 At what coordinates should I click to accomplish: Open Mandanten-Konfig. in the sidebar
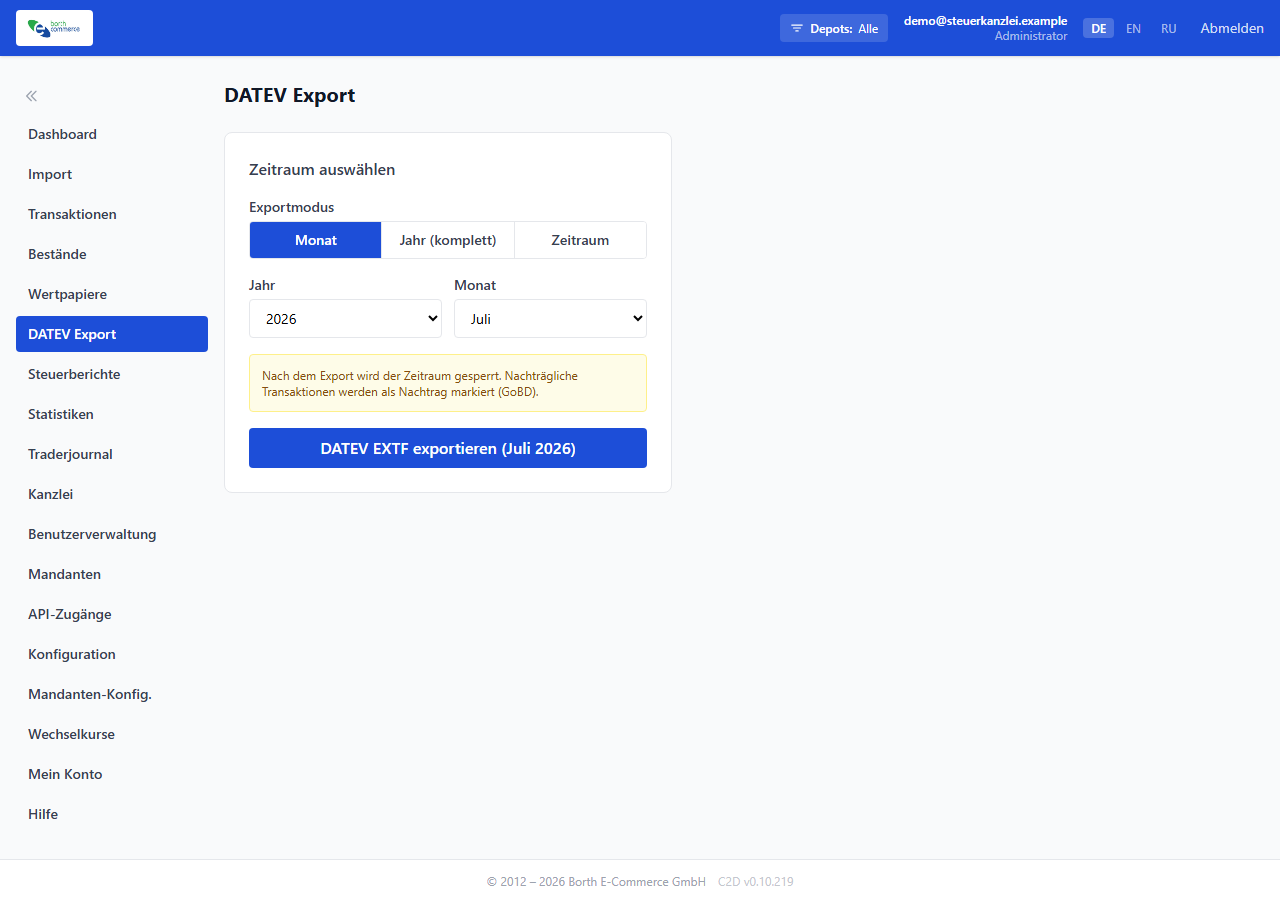tap(112, 694)
